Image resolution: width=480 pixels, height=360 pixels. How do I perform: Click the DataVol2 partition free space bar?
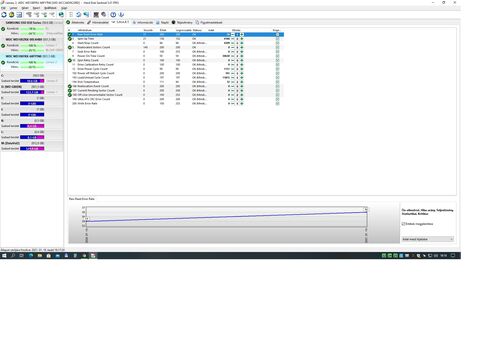[32, 149]
